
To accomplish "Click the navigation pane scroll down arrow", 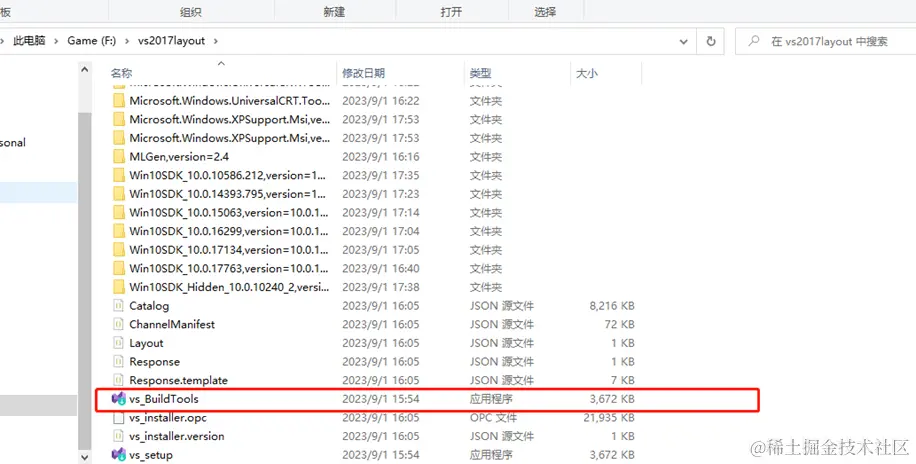I will pos(85,456).
